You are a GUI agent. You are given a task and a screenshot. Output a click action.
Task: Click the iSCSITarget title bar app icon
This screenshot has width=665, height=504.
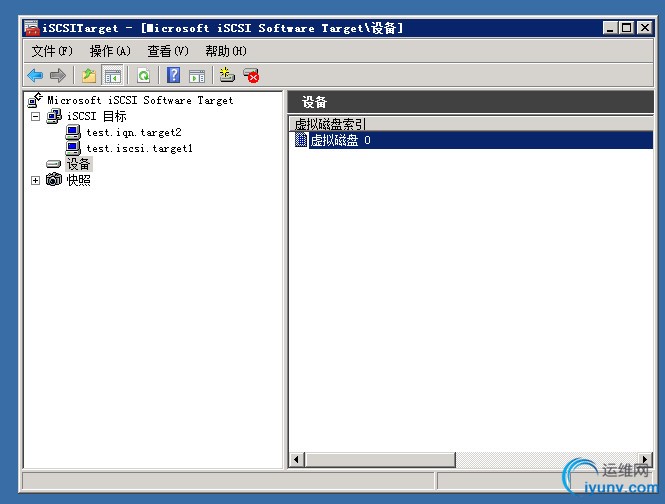tap(32, 28)
